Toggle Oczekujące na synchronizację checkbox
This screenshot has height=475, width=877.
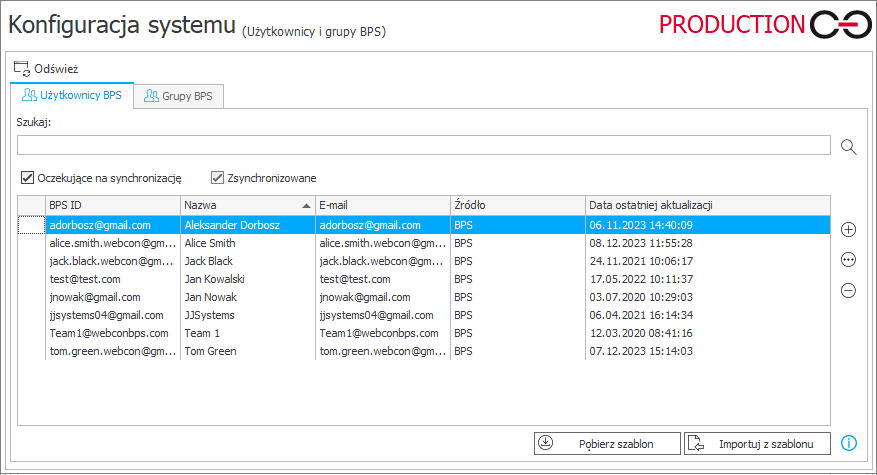coord(27,178)
